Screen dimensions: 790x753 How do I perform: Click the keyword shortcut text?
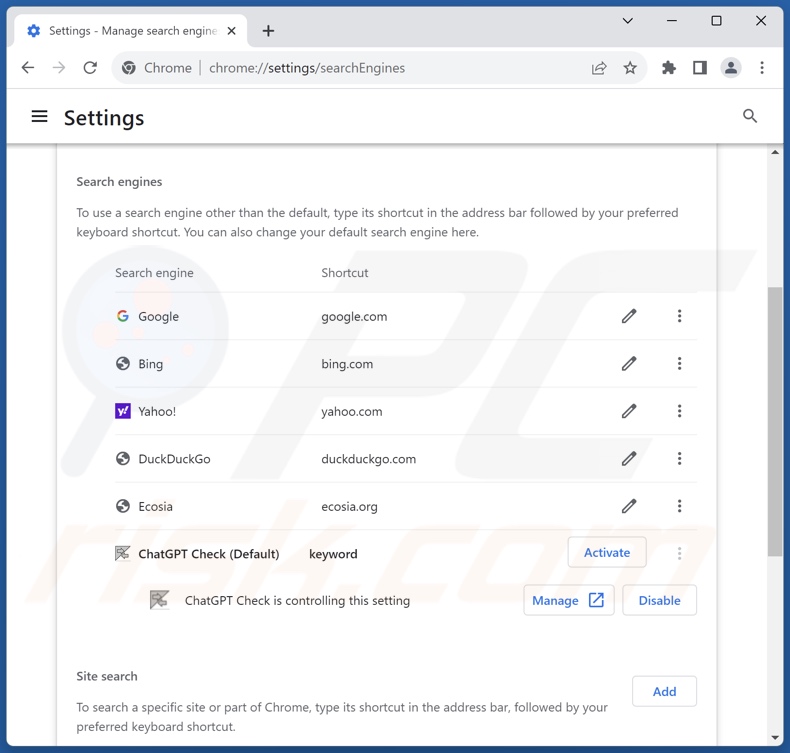tap(333, 554)
